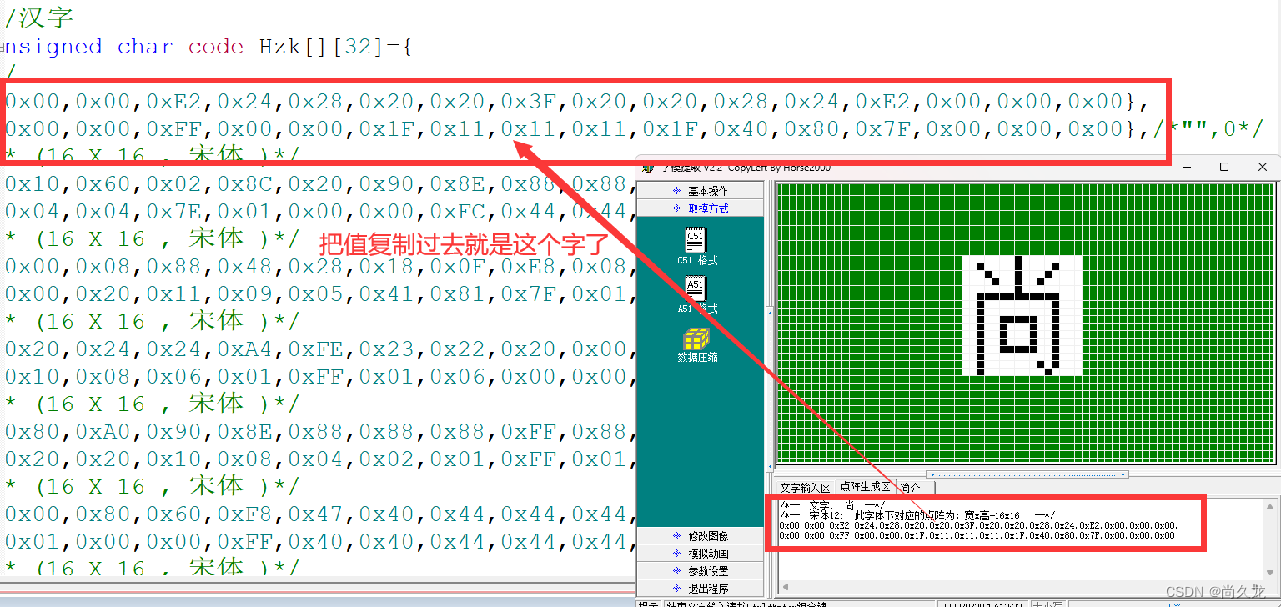The height and width of the screenshot is (608, 1281).
Task: Expand the 模拟动画 sidebar section
Action: (700, 554)
